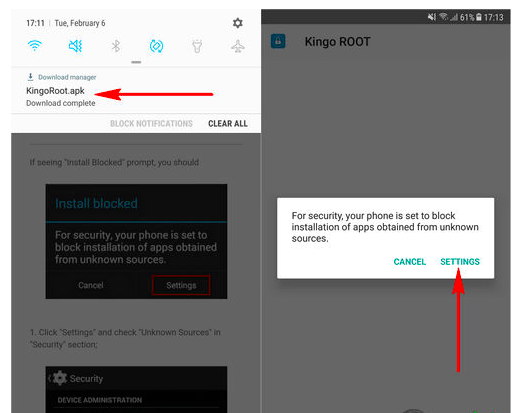Tap BLOCK NOTIFICATIONS
Screen dimensions: 513x413
tap(151, 124)
